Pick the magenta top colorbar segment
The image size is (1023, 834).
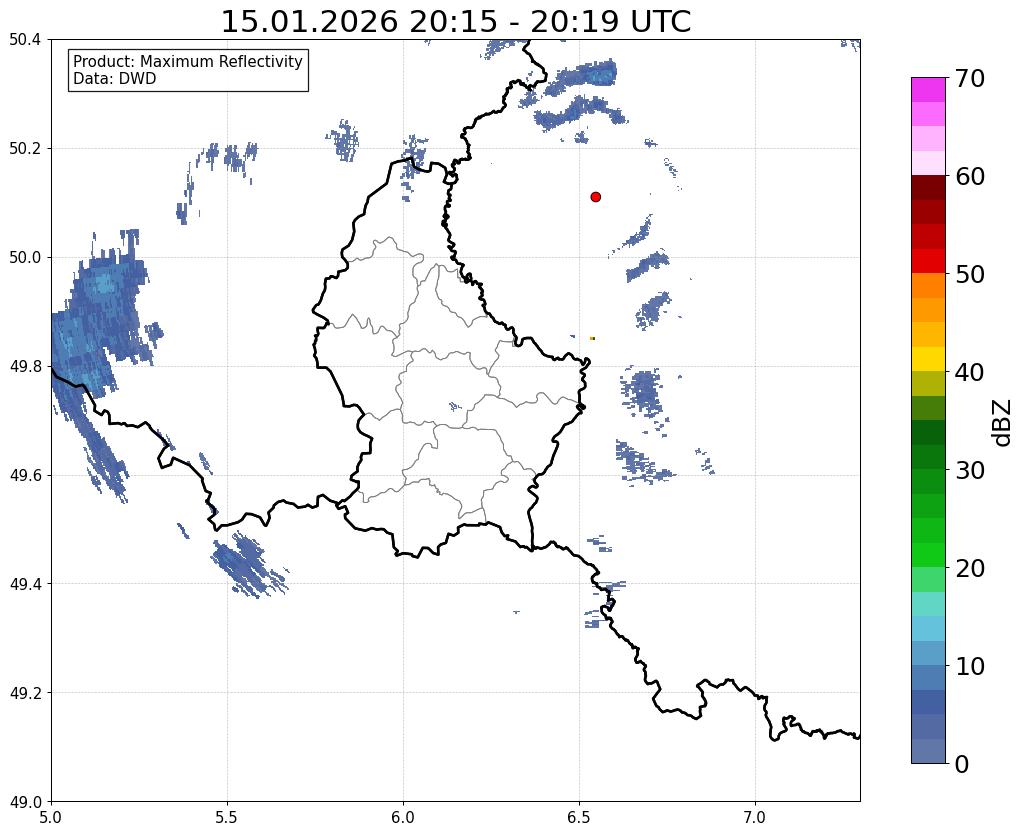[928, 90]
